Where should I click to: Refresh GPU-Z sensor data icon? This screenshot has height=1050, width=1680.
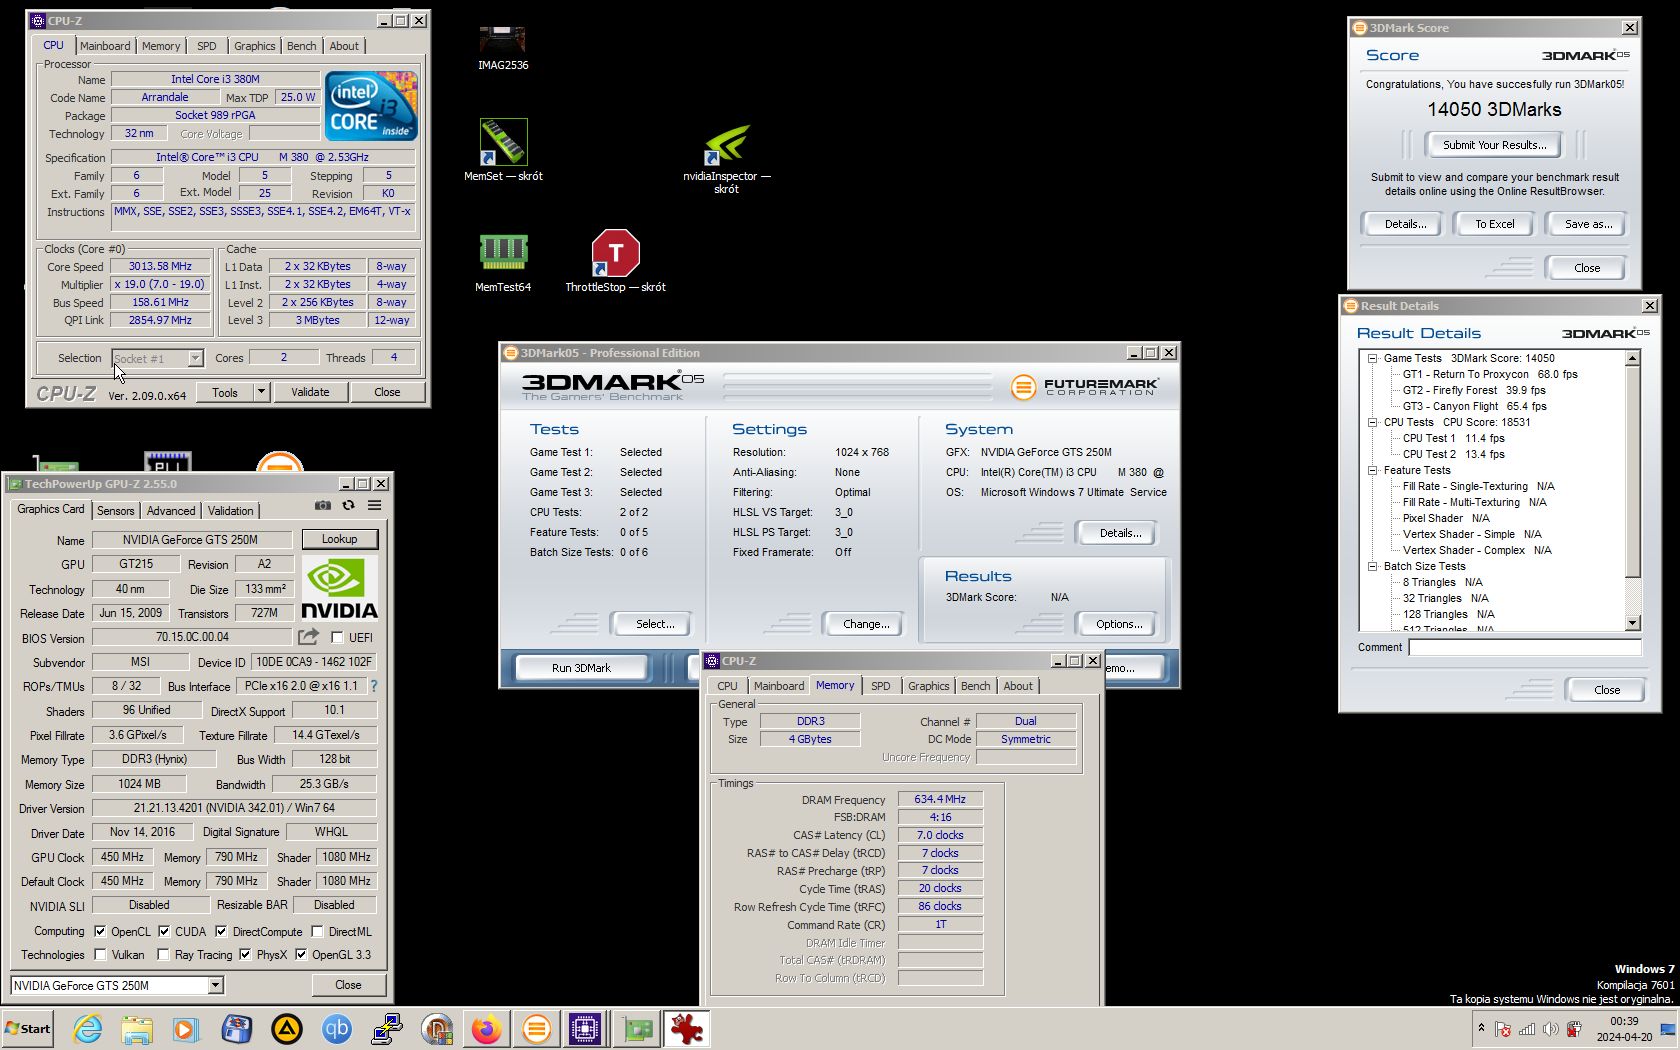[348, 506]
